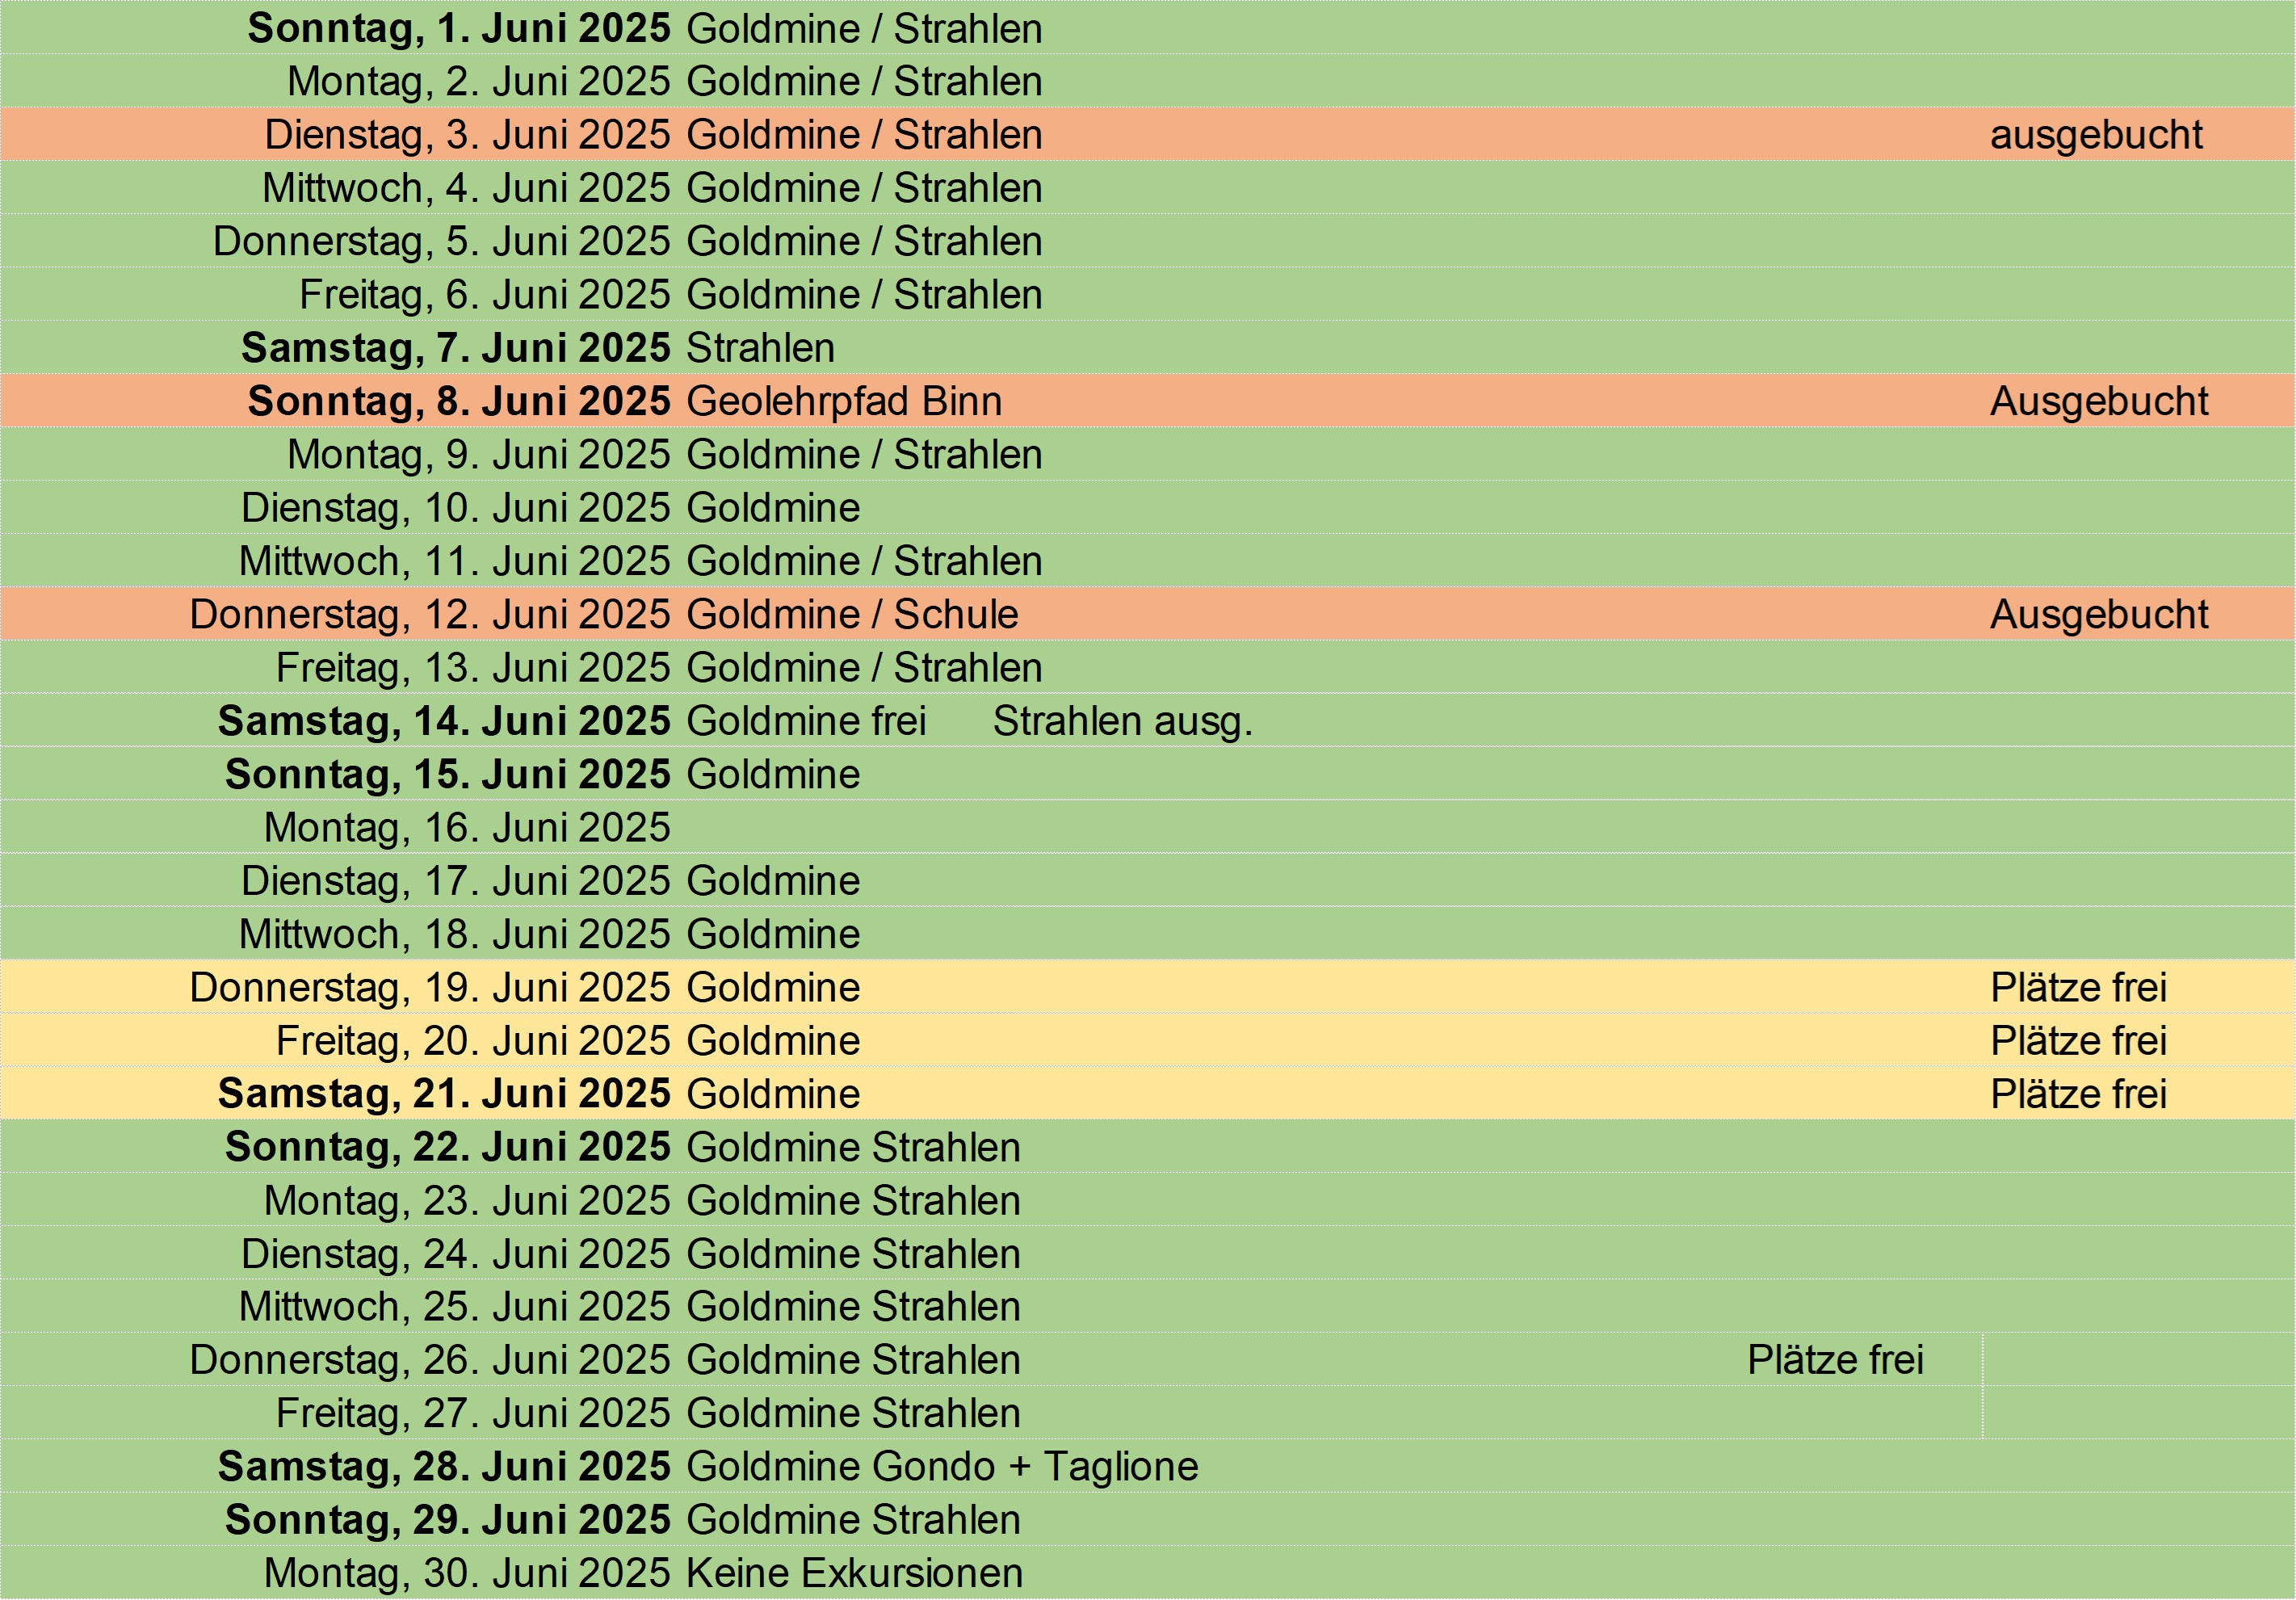Select the date Dienstag, 10. Juni 2025

pos(455,508)
